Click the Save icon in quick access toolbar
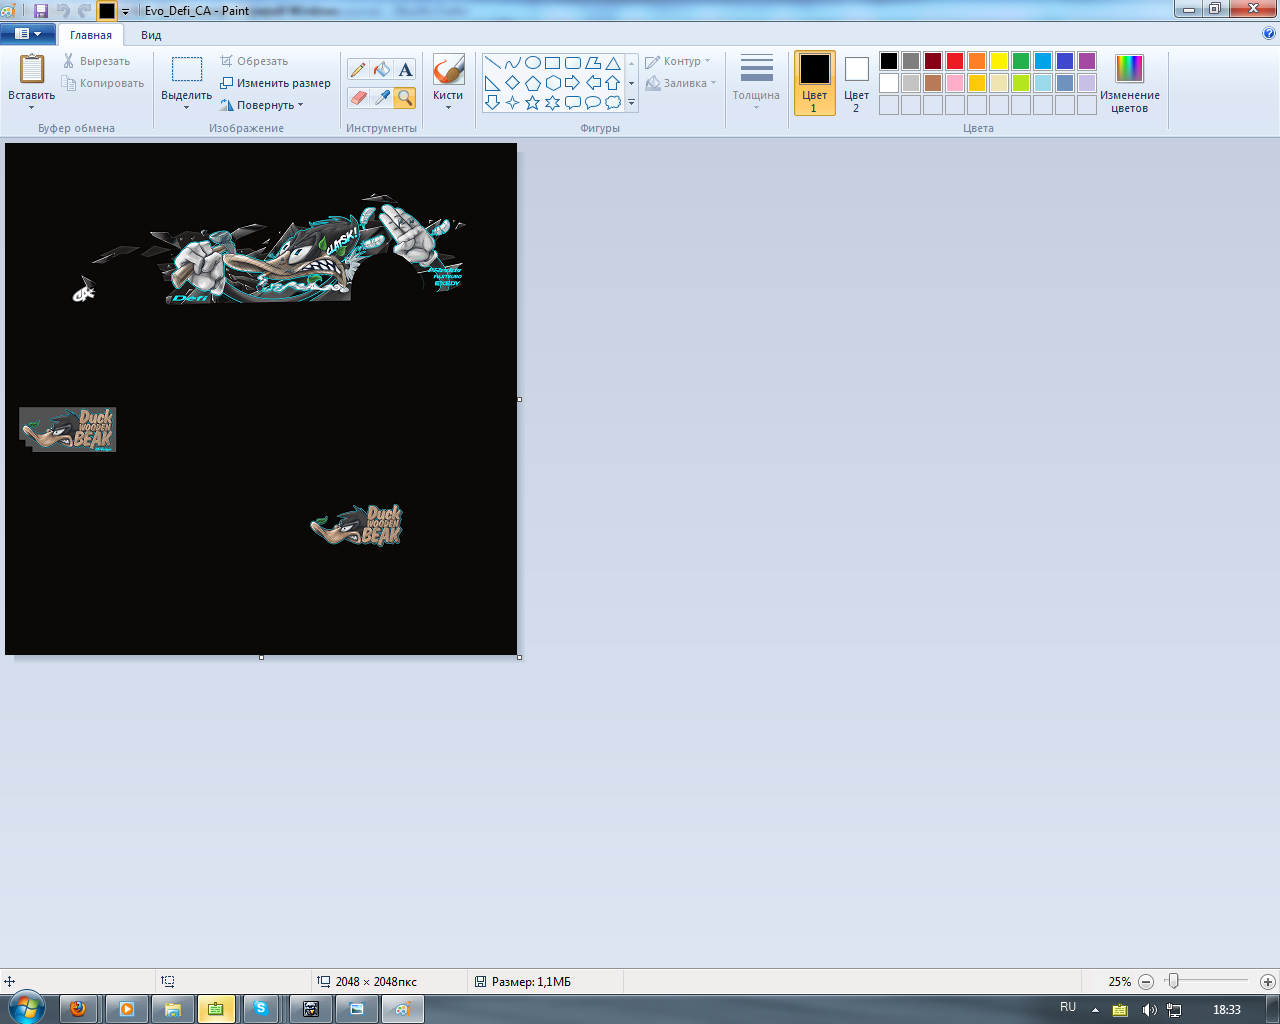 click(x=41, y=11)
